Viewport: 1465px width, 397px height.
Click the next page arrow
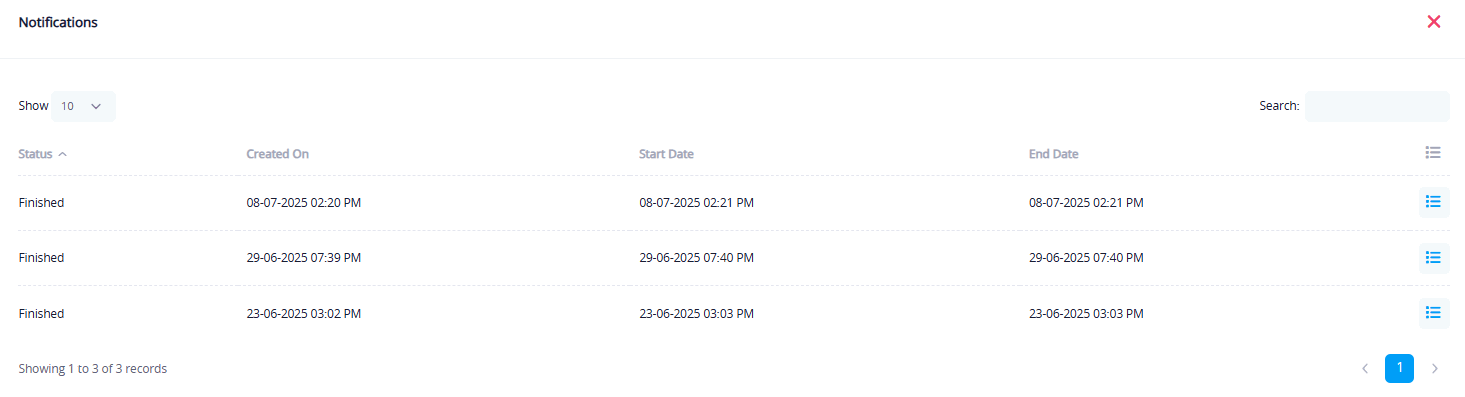[x=1435, y=369]
